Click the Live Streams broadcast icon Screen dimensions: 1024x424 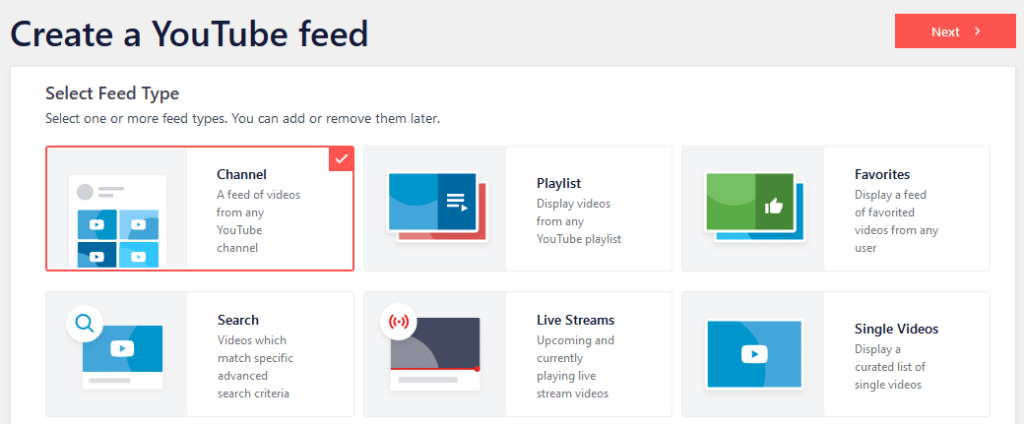[x=397, y=322]
